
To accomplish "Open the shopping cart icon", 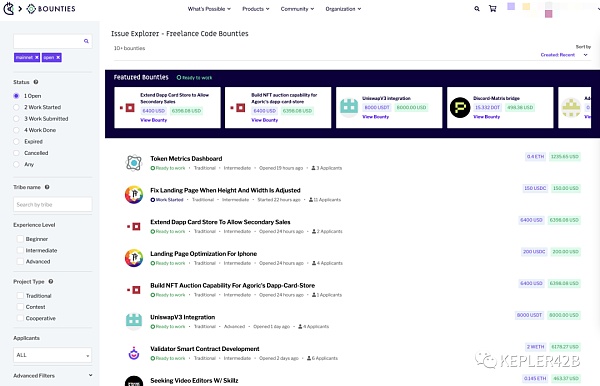I will 493,9.
